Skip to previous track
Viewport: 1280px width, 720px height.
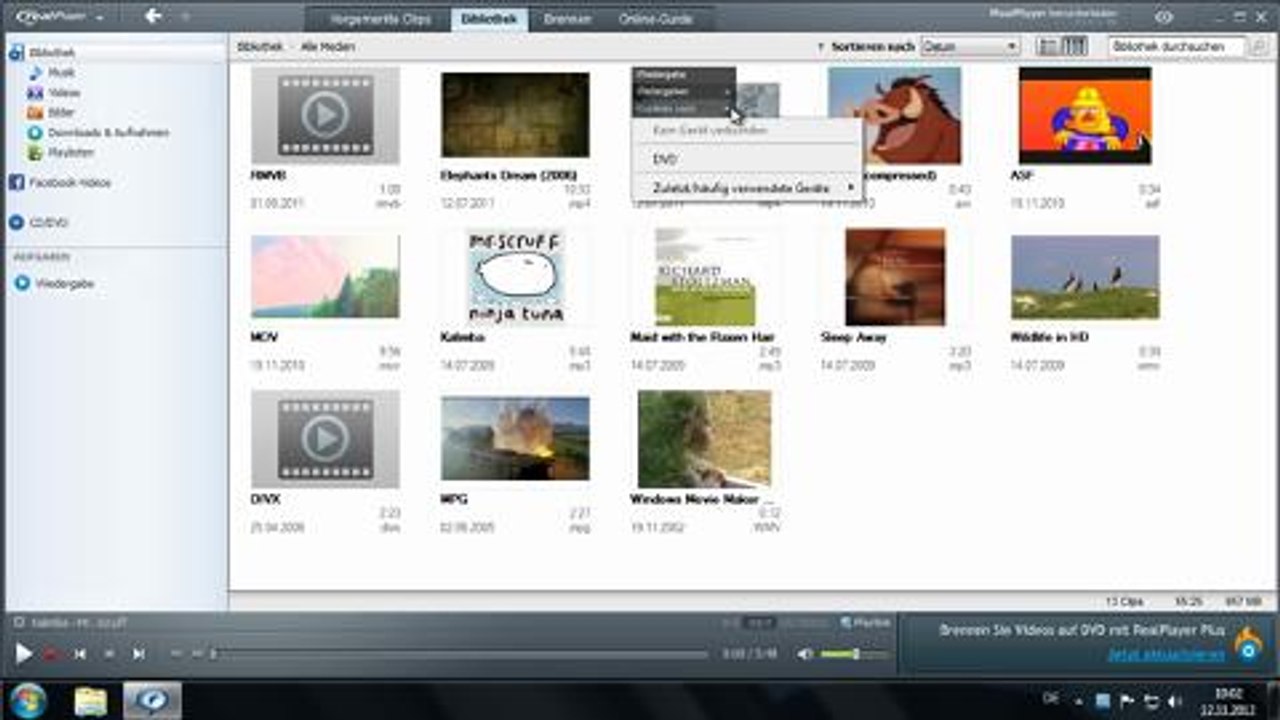[x=80, y=654]
